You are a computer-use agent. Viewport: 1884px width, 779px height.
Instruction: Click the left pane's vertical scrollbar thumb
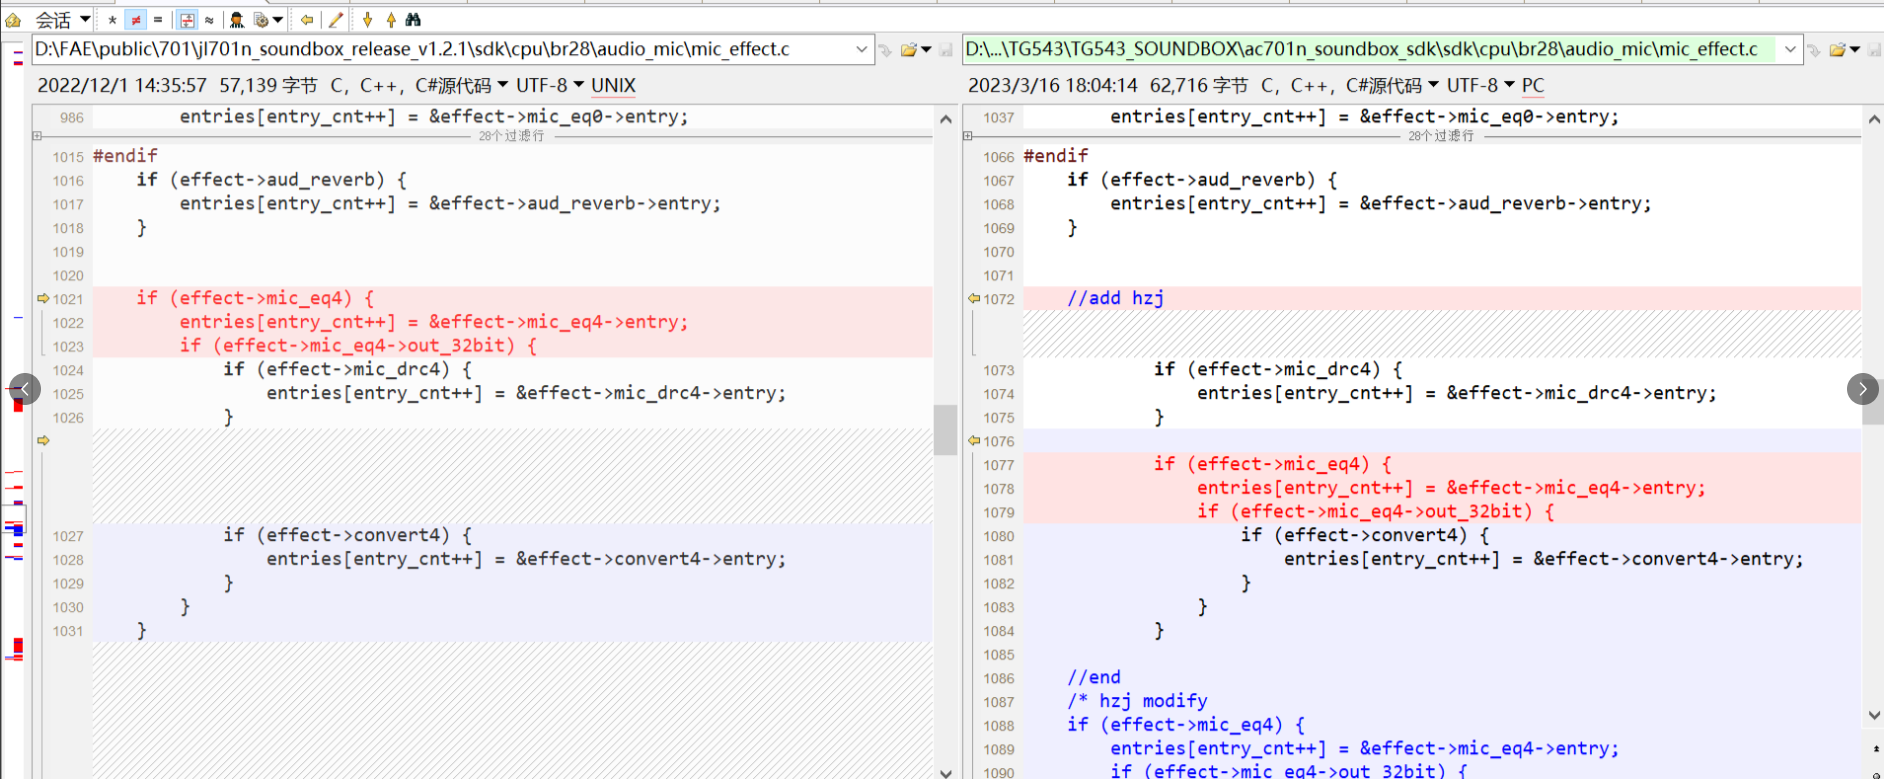[x=945, y=429]
